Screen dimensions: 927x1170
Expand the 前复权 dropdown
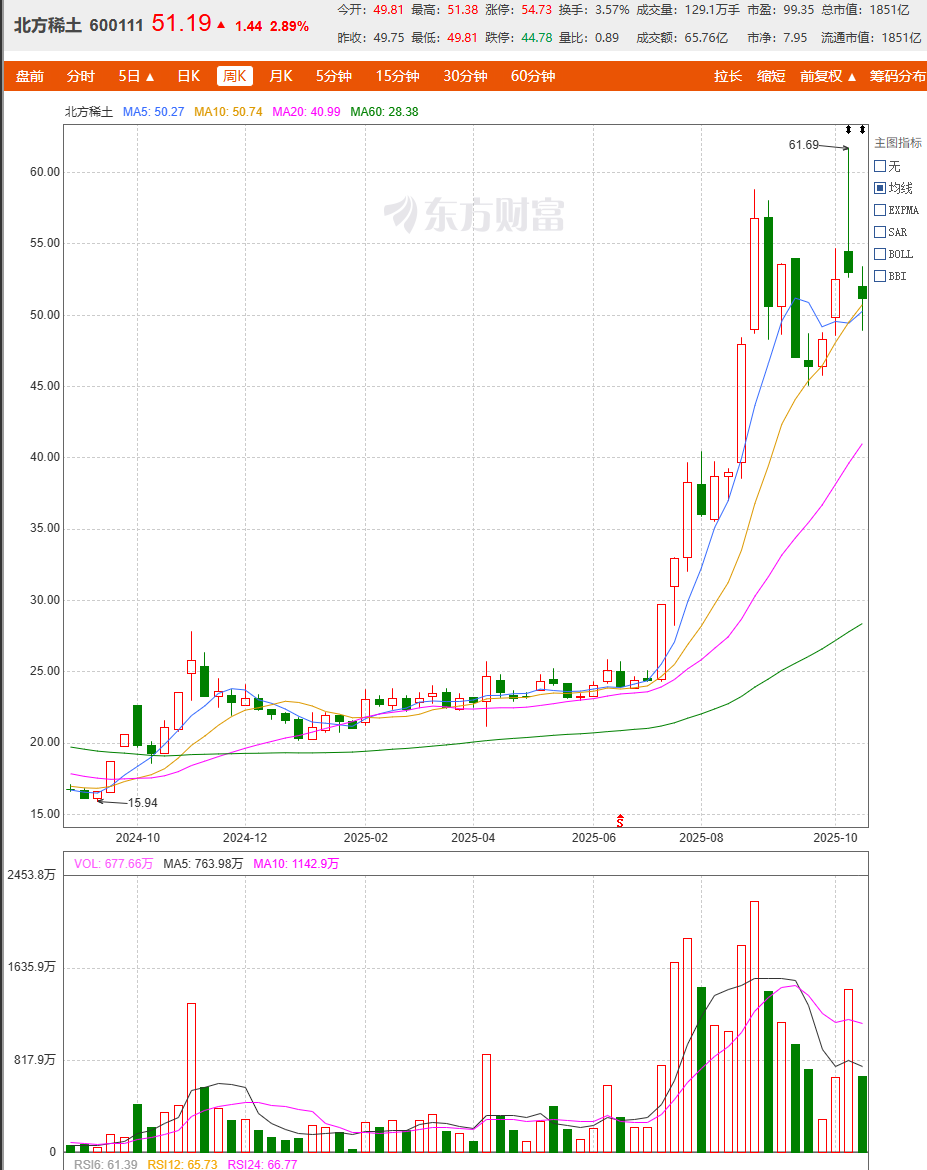coord(829,76)
